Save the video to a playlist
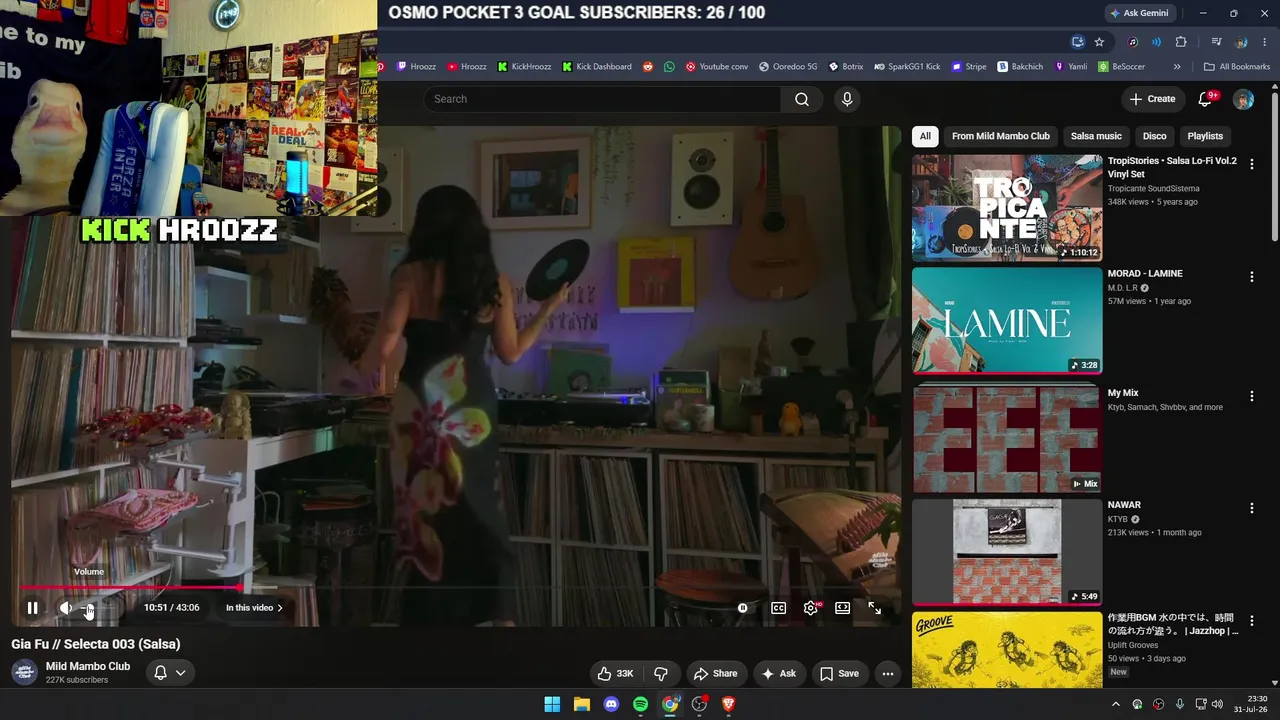Image resolution: width=1280 pixels, height=720 pixels. [x=839, y=674]
